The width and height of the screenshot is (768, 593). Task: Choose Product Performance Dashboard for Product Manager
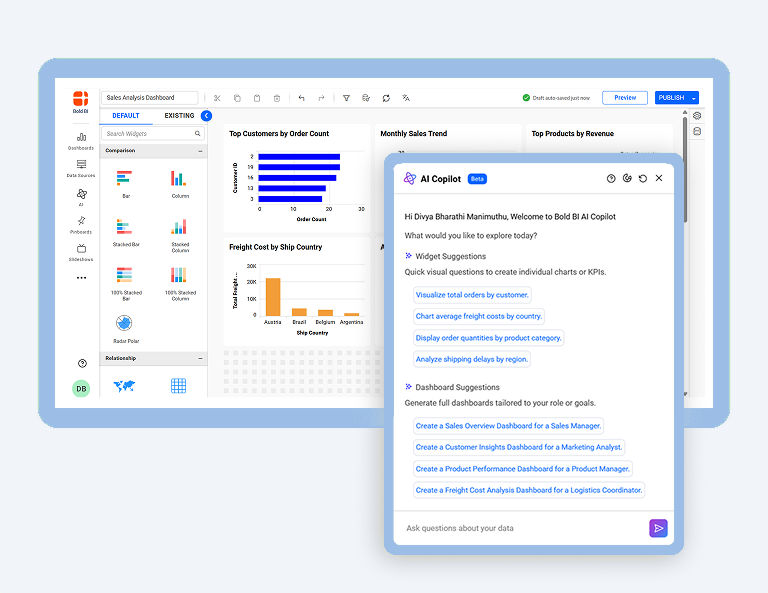click(523, 469)
